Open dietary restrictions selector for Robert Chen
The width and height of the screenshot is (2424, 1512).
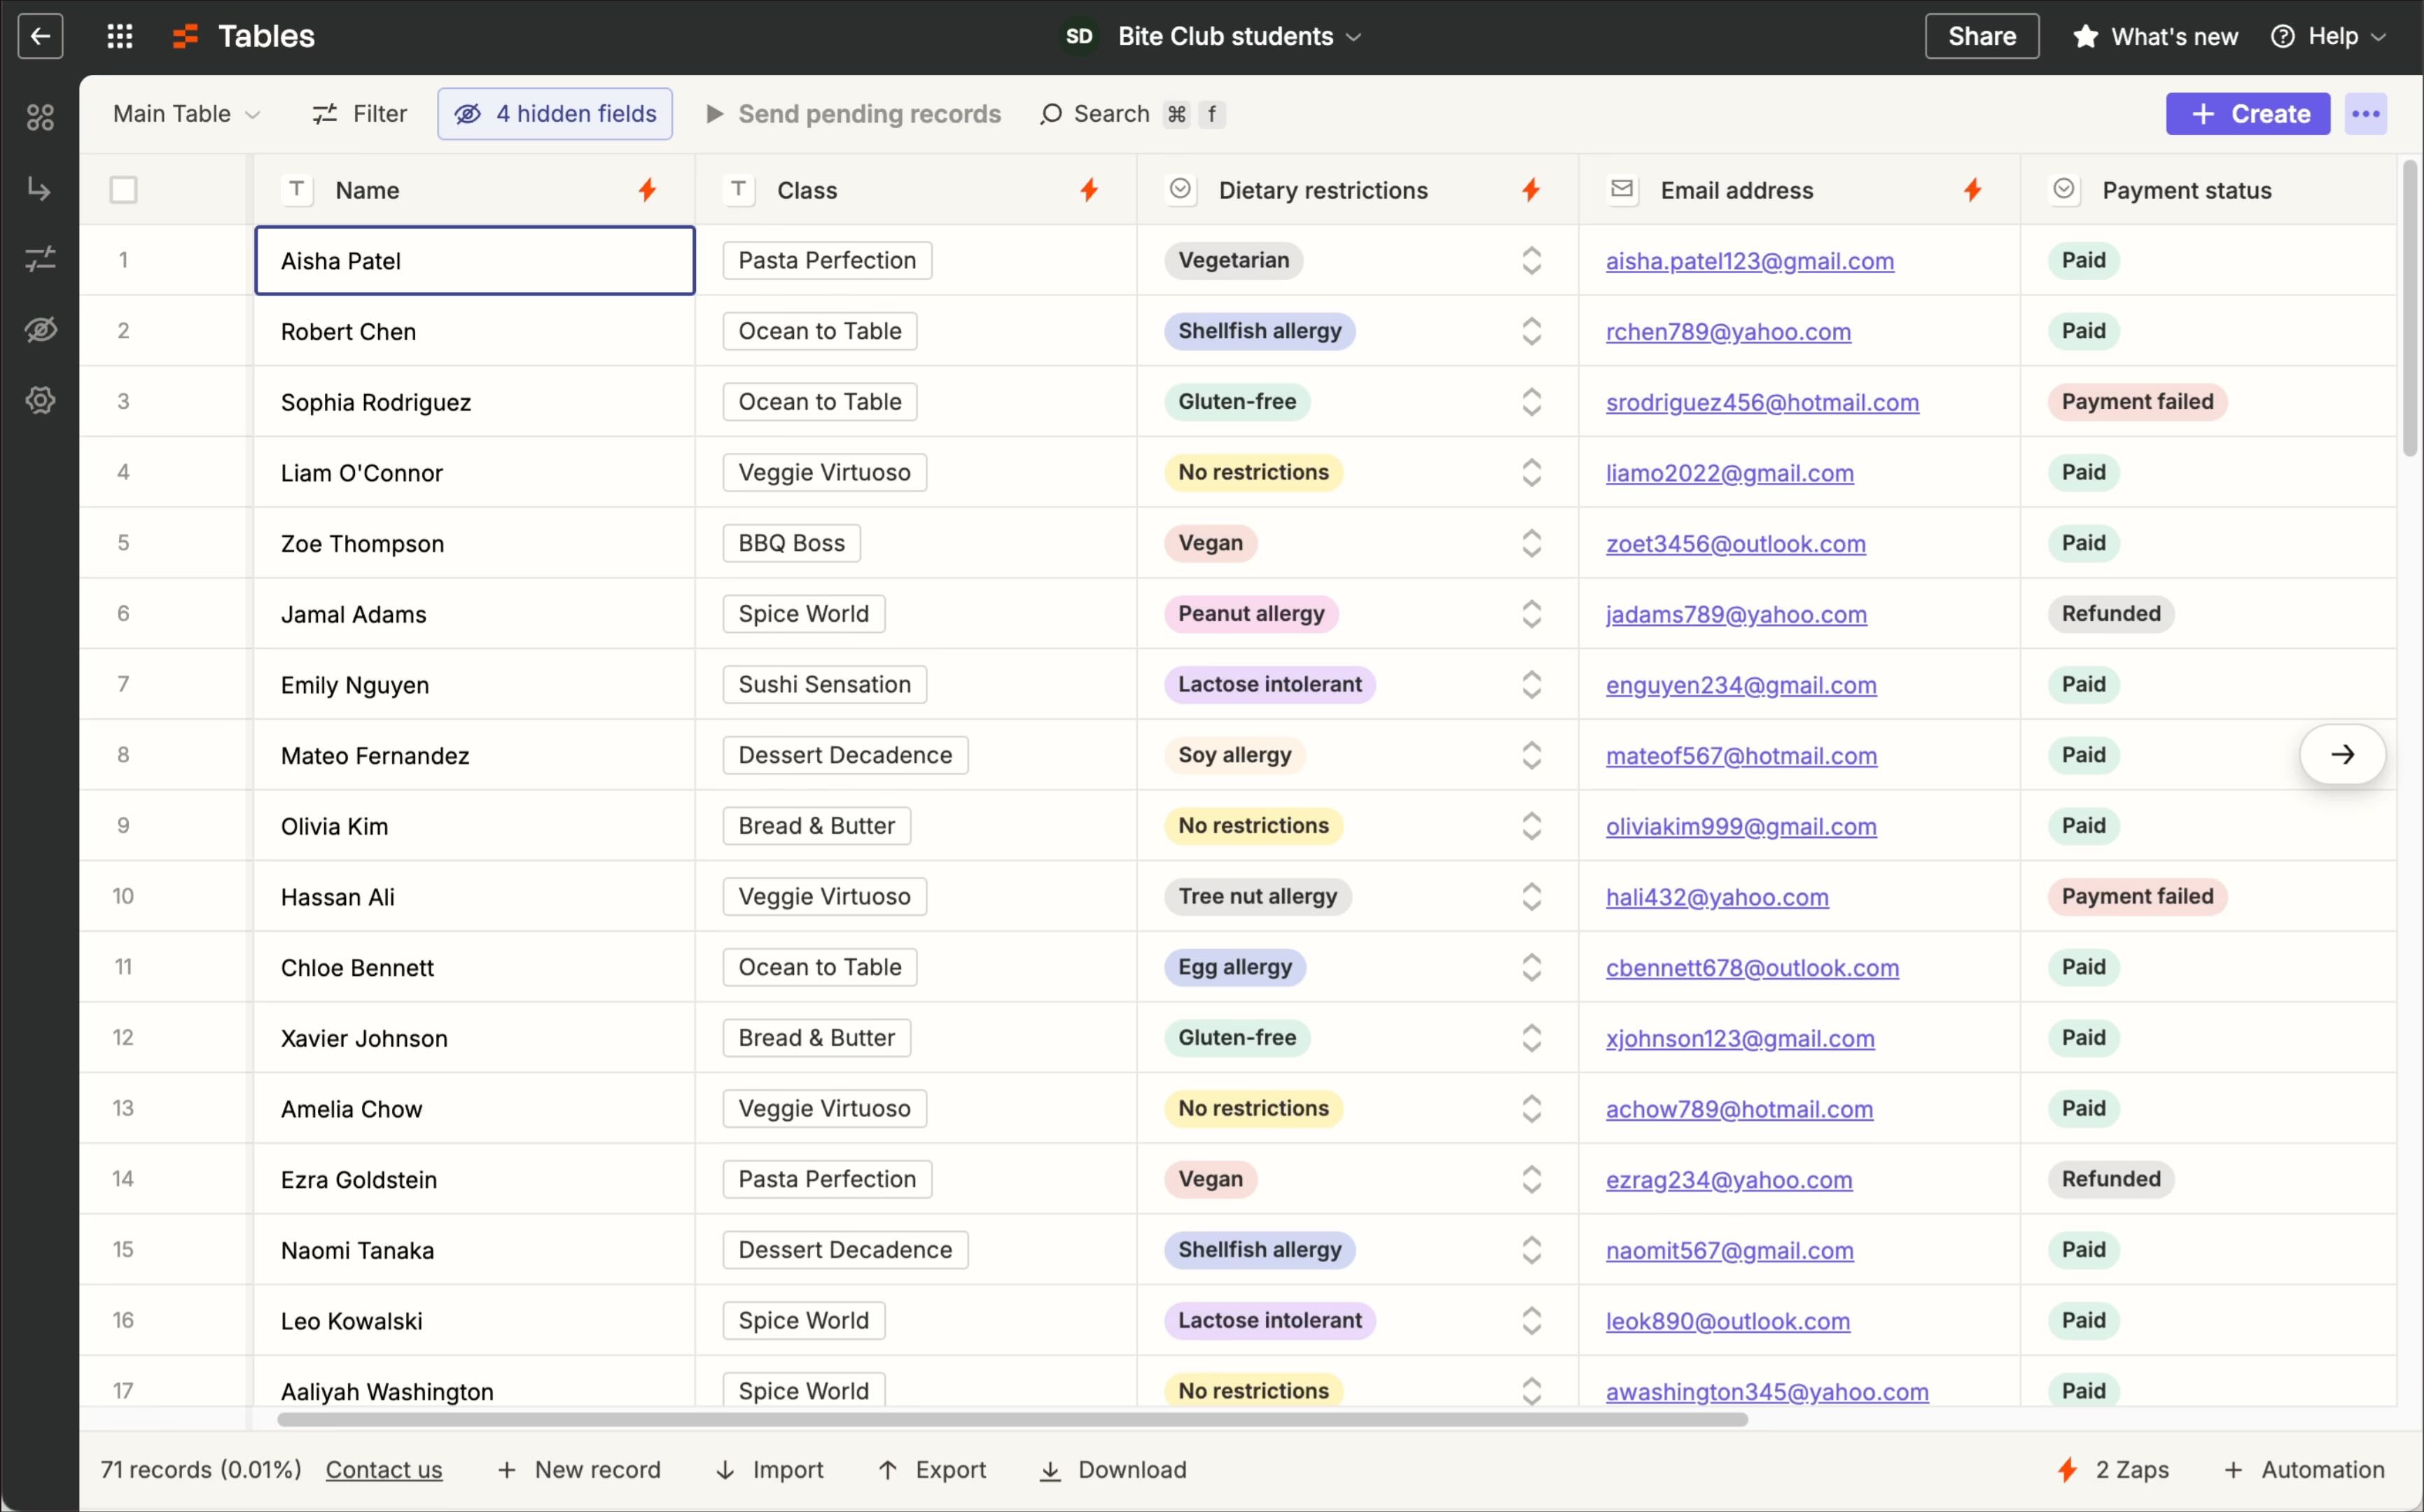tap(1531, 331)
